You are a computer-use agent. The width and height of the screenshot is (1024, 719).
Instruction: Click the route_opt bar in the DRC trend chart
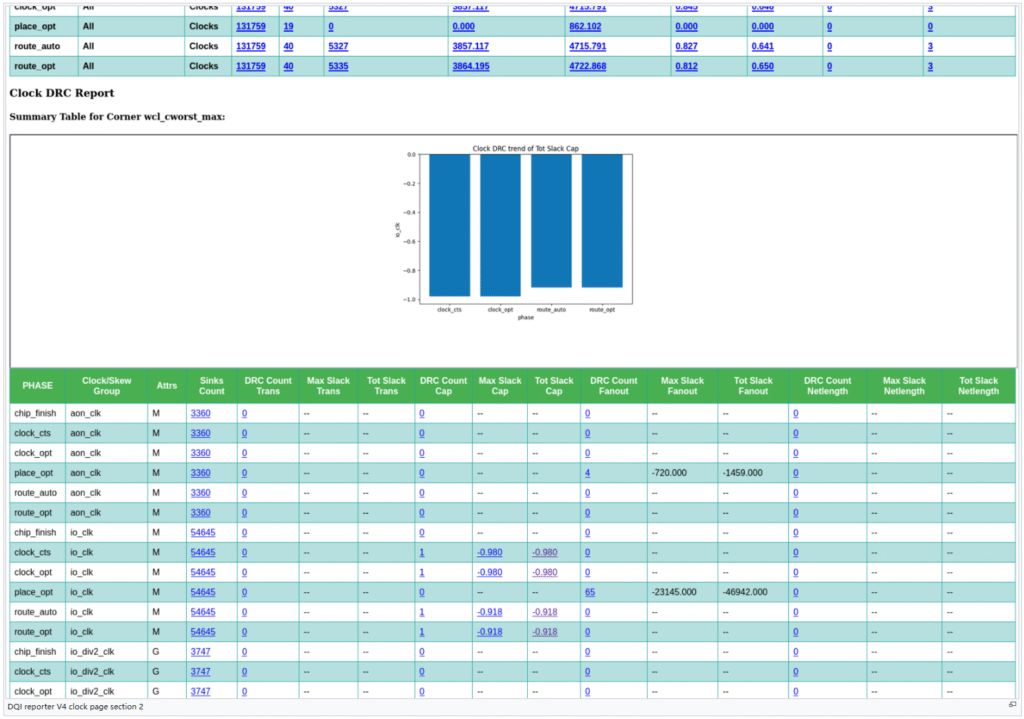[602, 221]
